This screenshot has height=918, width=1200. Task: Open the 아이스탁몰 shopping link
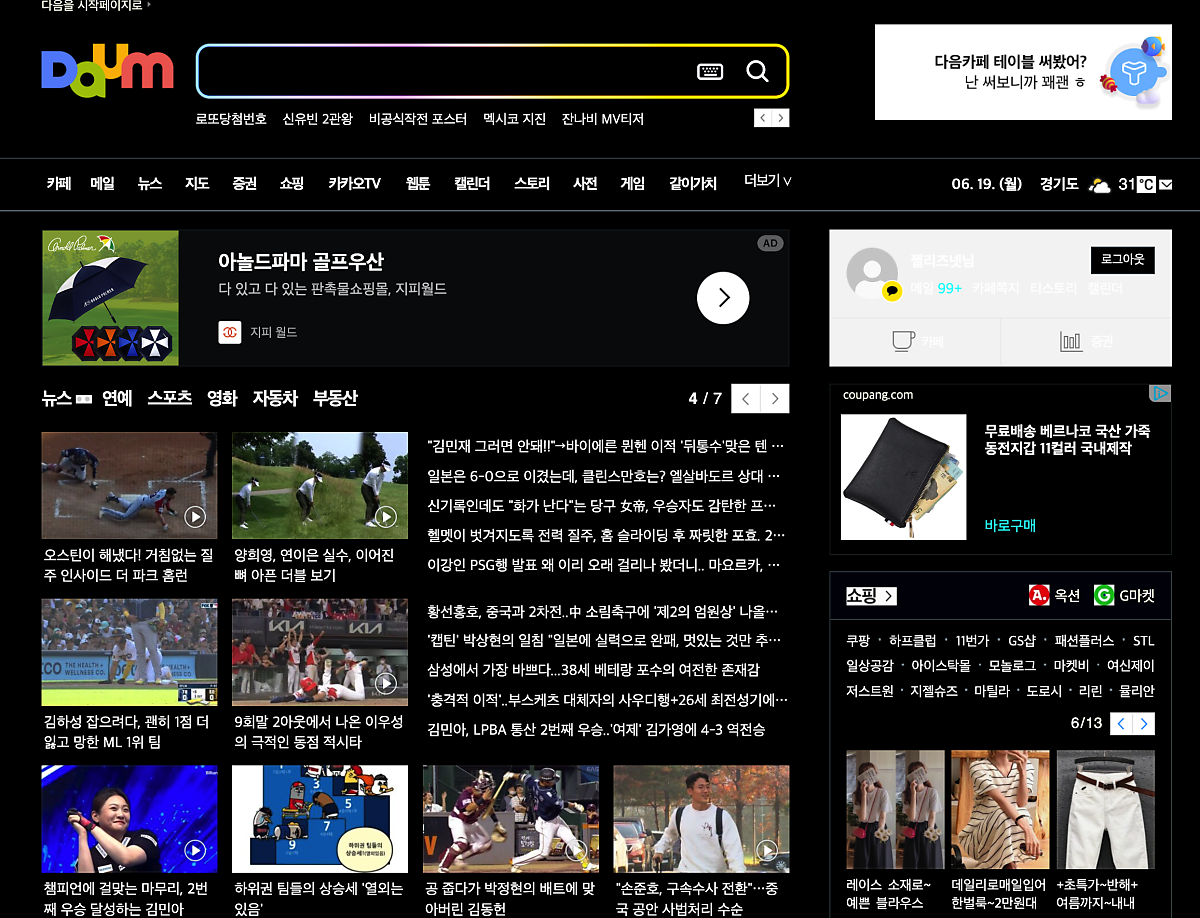tap(941, 665)
